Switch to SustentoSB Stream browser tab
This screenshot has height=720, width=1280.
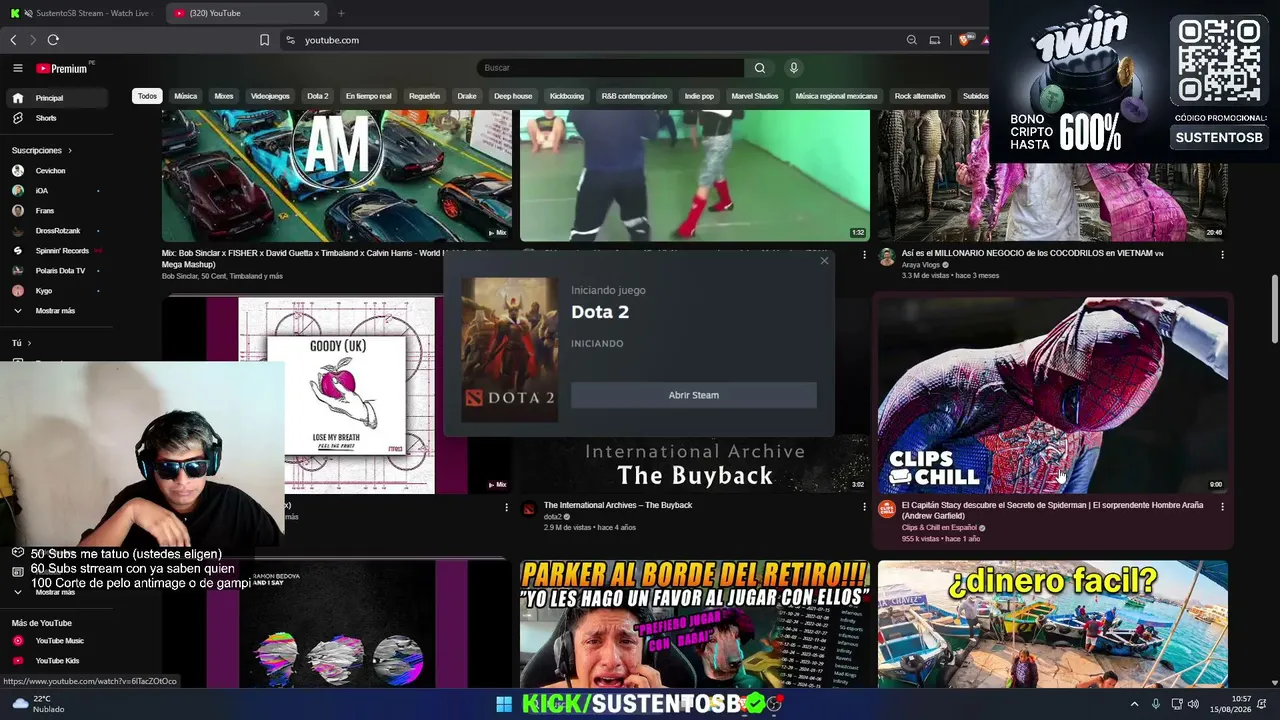pos(85,13)
